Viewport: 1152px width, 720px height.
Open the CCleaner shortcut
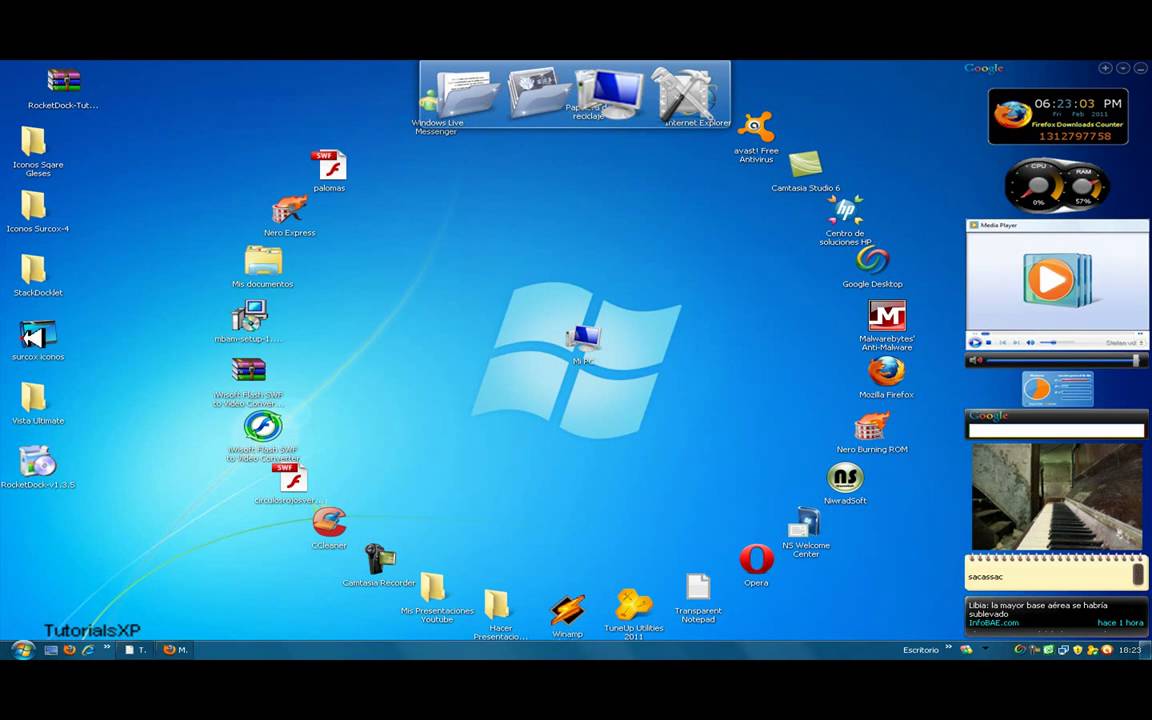tap(329, 522)
